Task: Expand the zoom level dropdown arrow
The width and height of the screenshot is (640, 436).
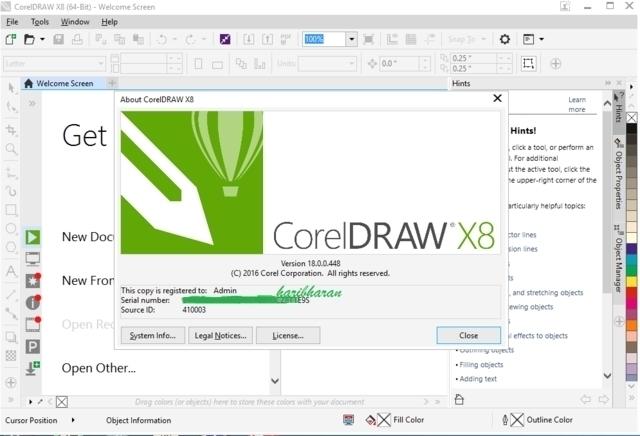Action: (351, 39)
